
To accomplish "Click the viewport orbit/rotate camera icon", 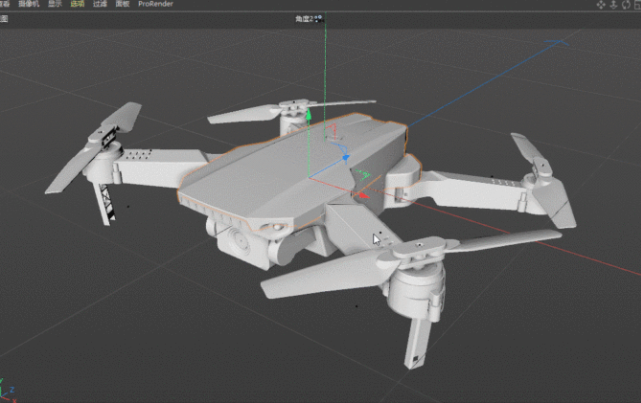I will pos(626,4).
